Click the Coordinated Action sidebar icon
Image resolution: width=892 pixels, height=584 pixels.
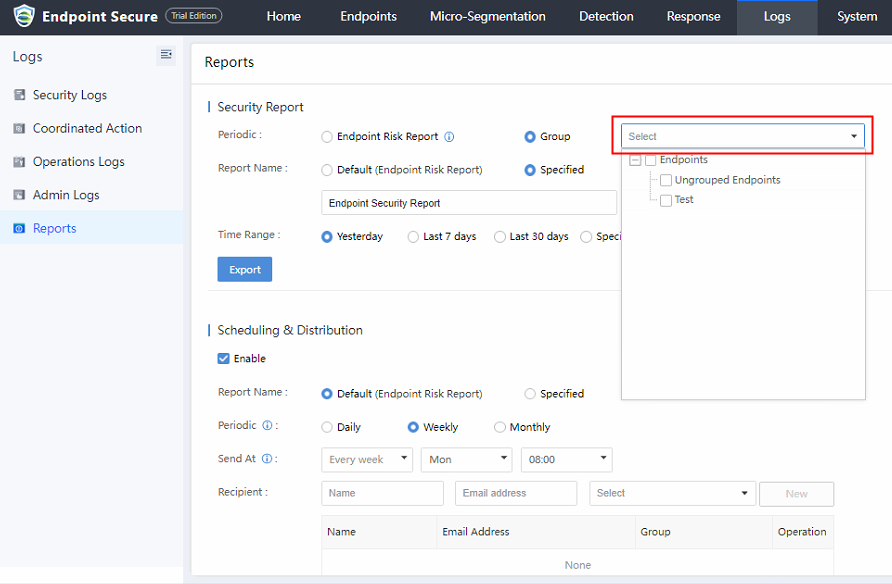point(19,129)
